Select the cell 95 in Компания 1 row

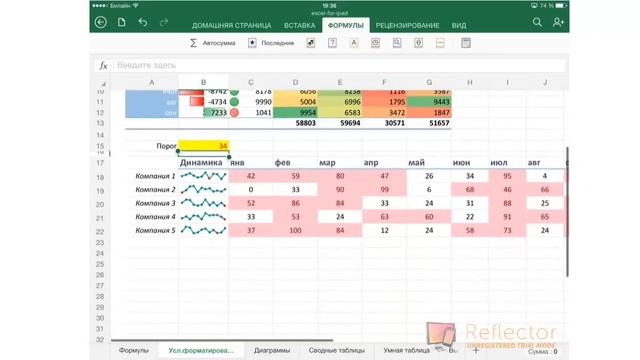click(507, 176)
